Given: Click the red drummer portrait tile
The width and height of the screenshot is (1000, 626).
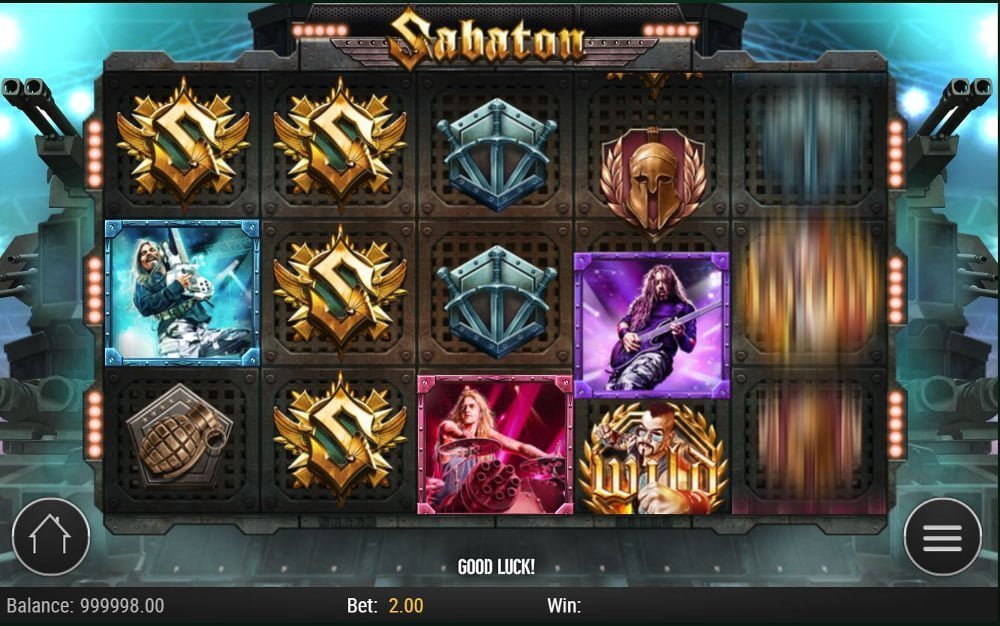Looking at the screenshot, I should click(495, 445).
